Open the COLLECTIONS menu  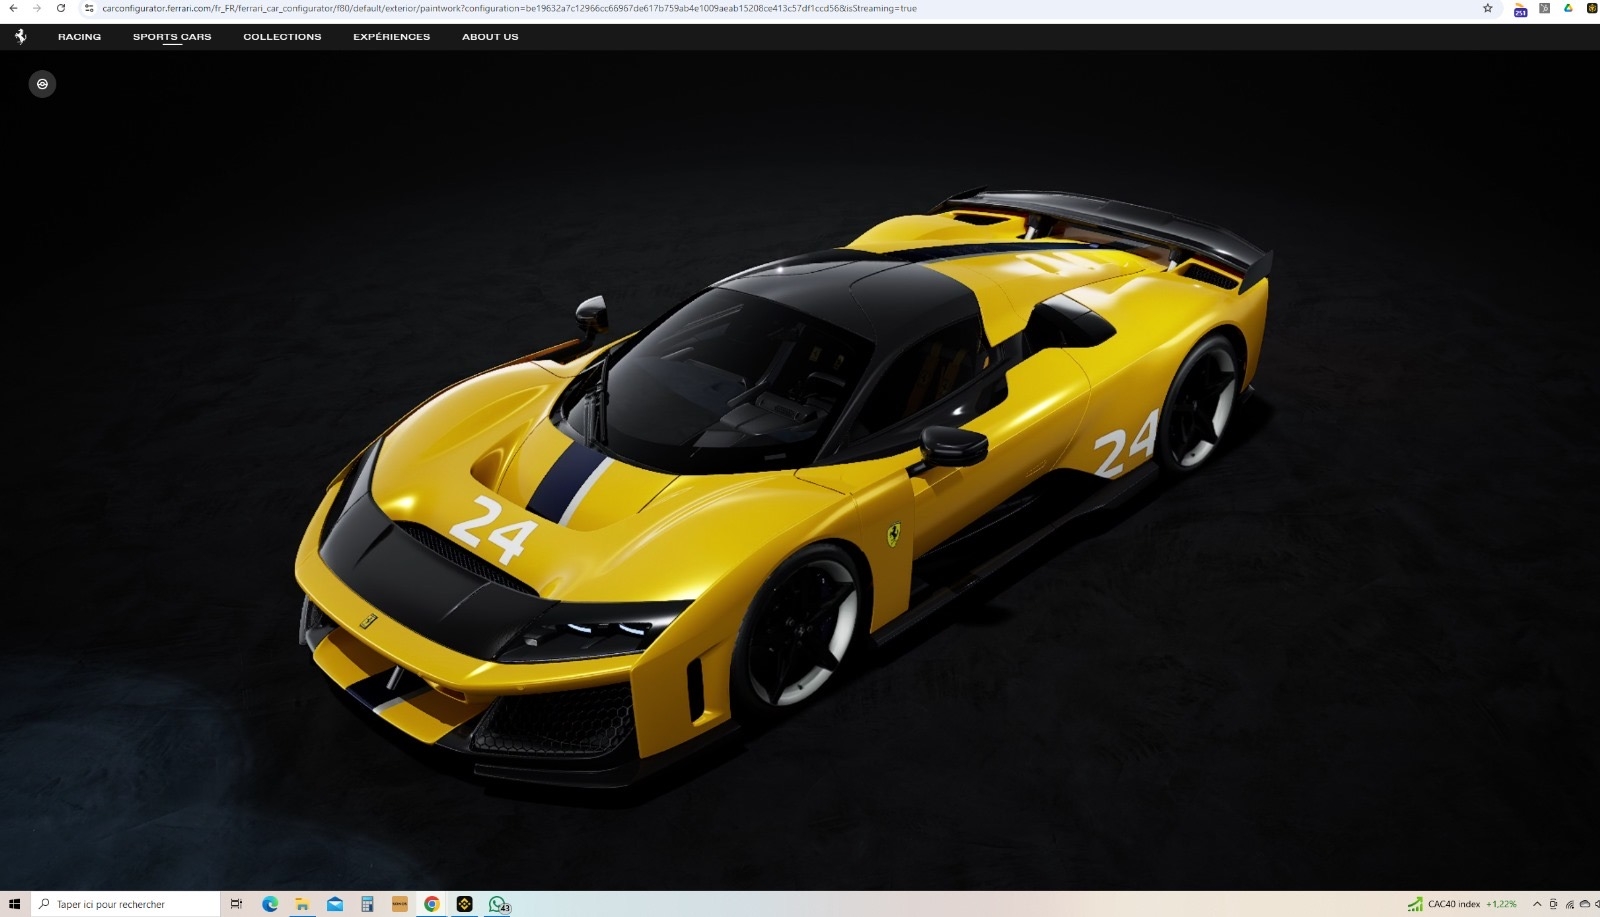(282, 37)
